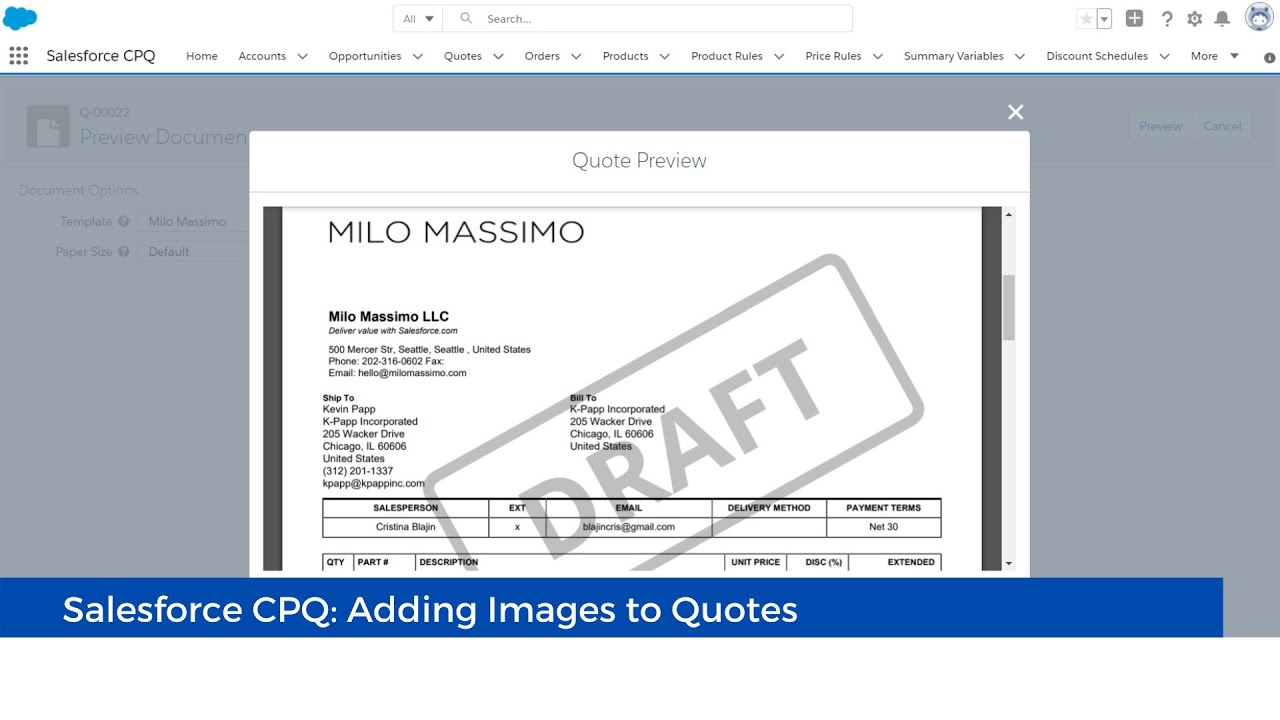Open the Price Rules tab

(833, 56)
